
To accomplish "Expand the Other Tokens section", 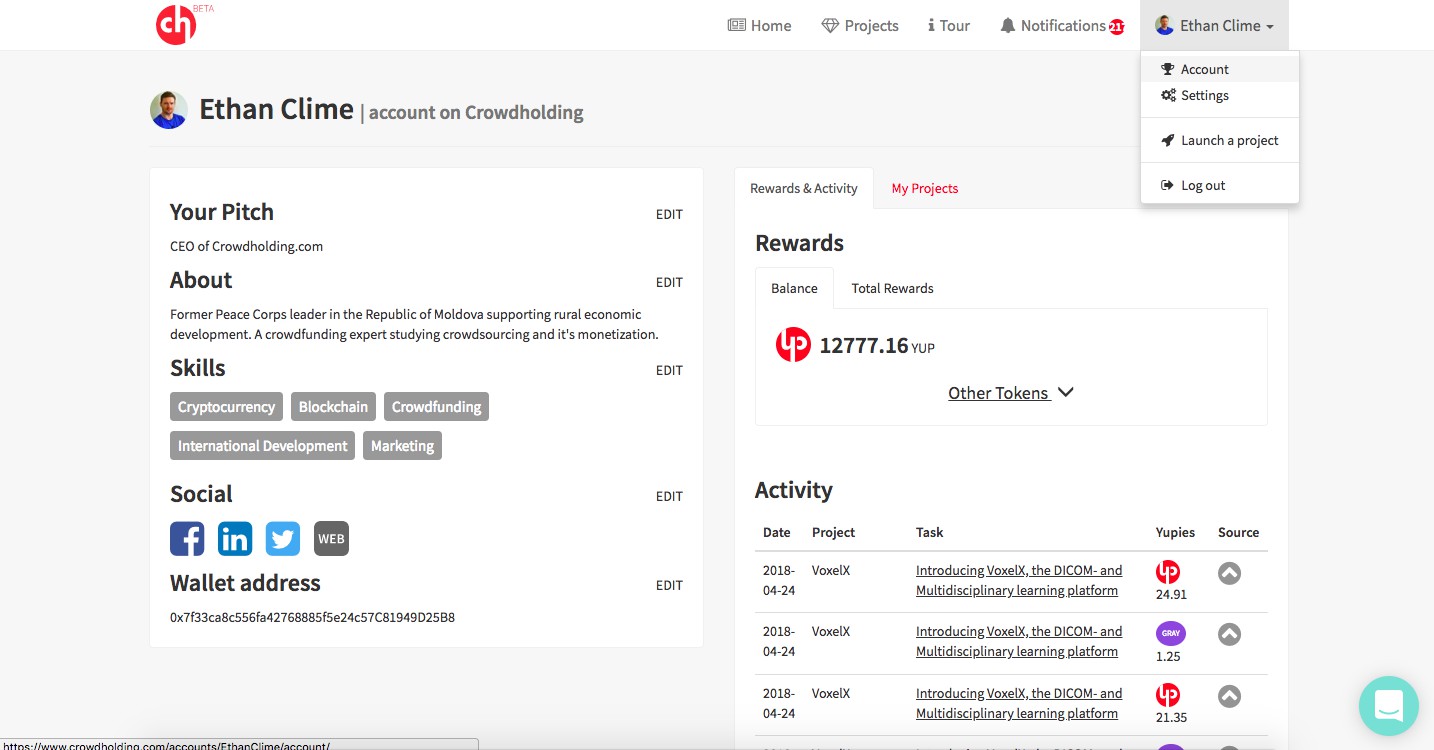I will [1011, 393].
